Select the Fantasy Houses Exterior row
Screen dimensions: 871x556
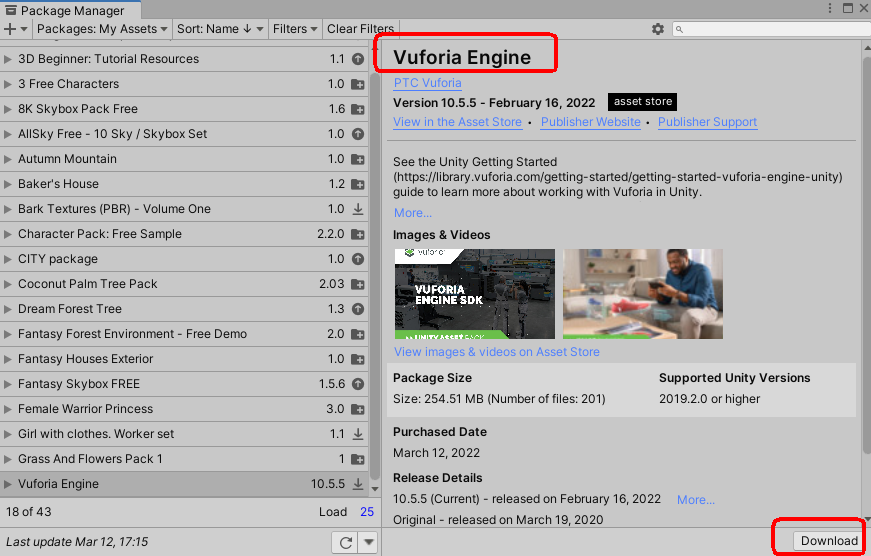click(185, 359)
